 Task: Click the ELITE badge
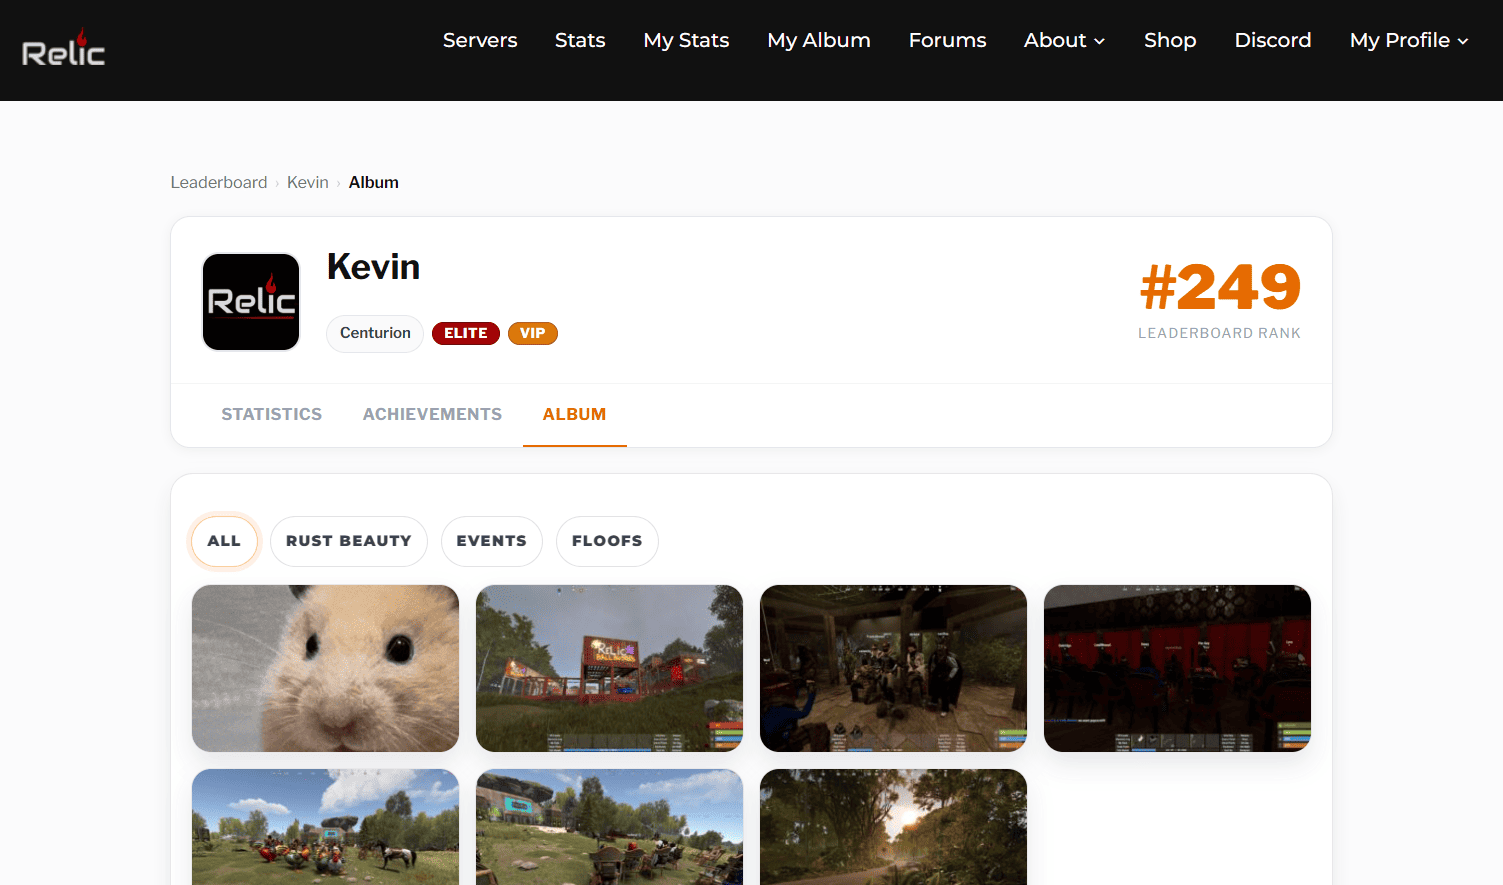(x=466, y=333)
